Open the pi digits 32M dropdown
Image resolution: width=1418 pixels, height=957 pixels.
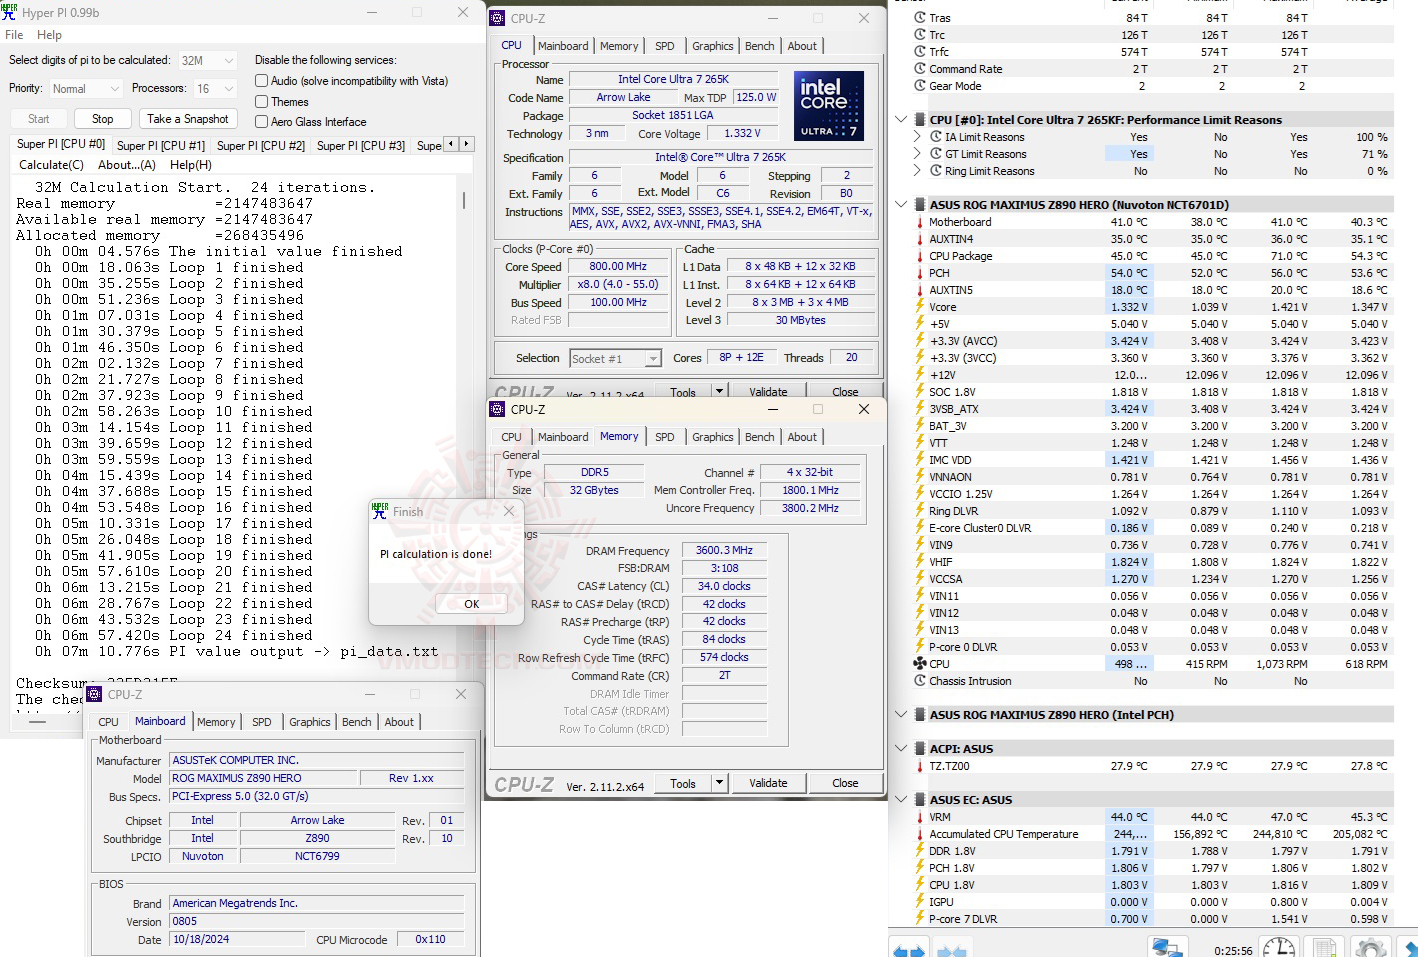[x=207, y=61]
